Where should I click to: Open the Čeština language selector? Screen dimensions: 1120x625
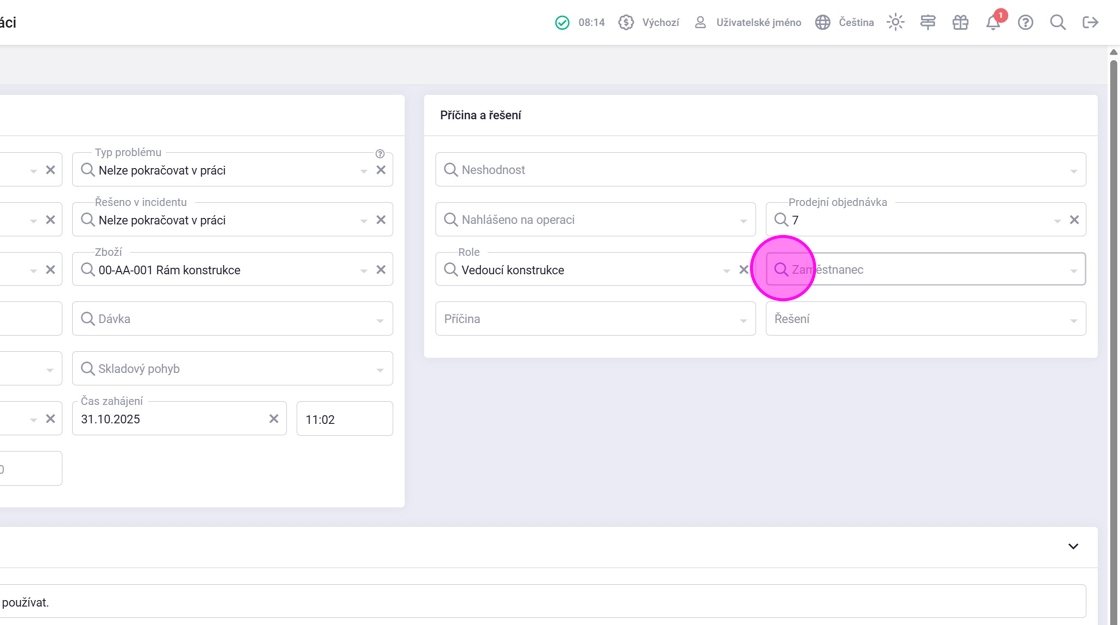click(x=844, y=22)
